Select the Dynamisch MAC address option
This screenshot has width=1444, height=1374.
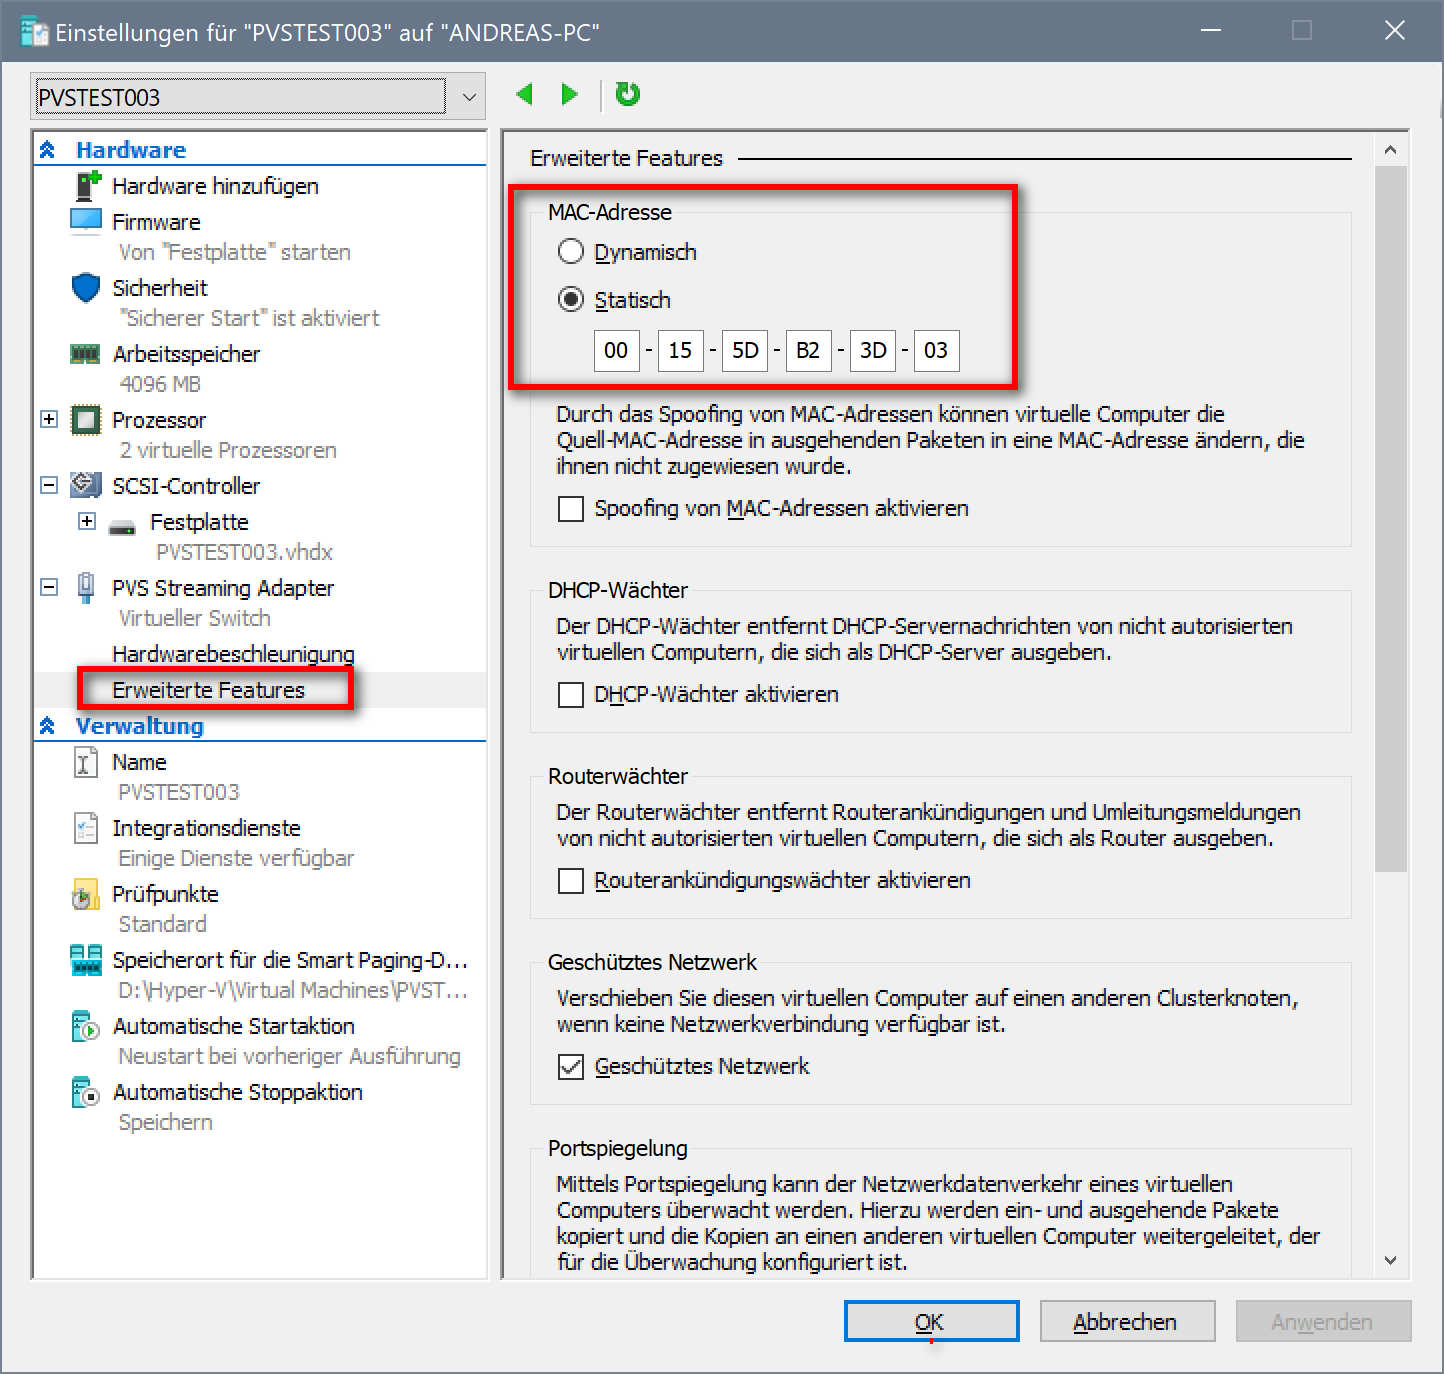pos(571,252)
